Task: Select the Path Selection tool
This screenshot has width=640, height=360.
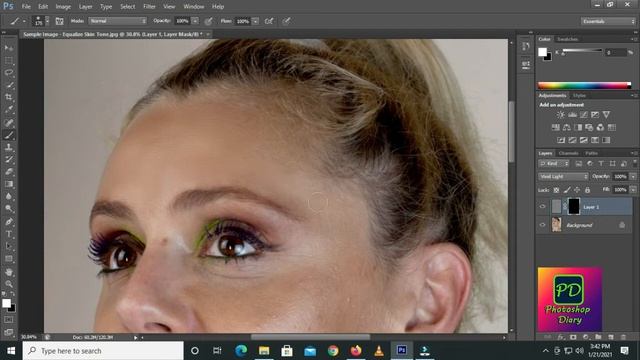Action: coord(9,246)
